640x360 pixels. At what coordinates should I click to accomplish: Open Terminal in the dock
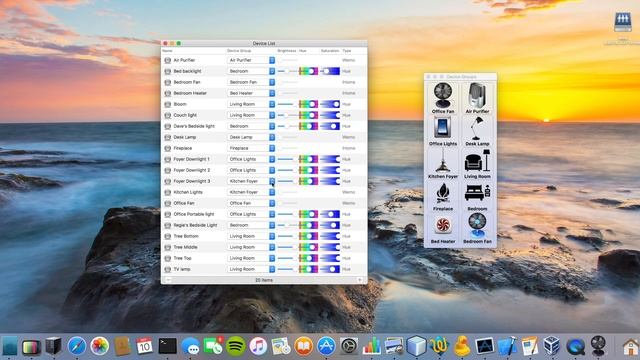tap(167, 346)
